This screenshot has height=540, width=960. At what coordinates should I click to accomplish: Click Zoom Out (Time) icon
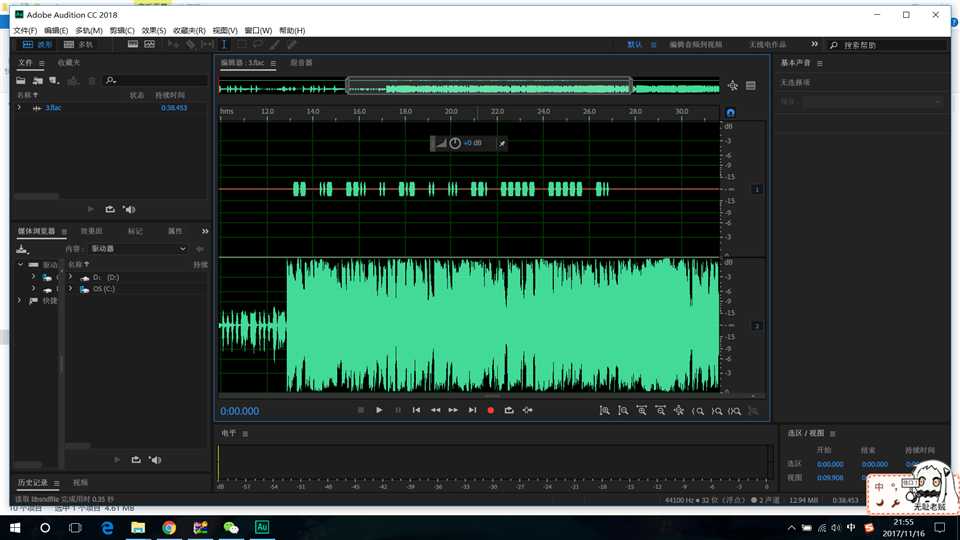pyautogui.click(x=660, y=411)
